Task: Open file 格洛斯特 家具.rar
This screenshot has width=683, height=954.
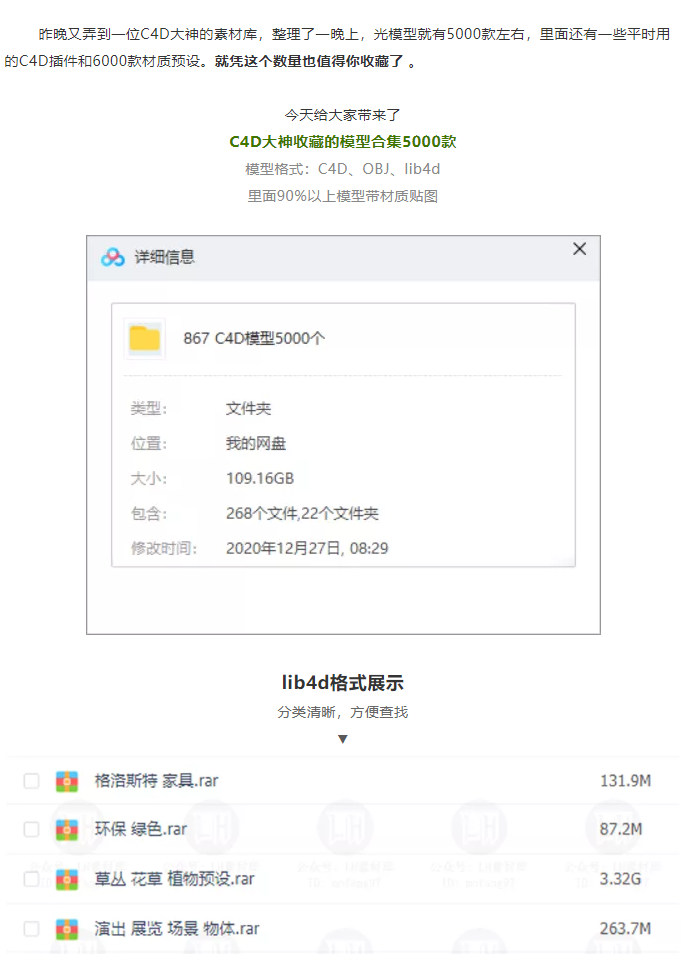Action: (x=156, y=781)
